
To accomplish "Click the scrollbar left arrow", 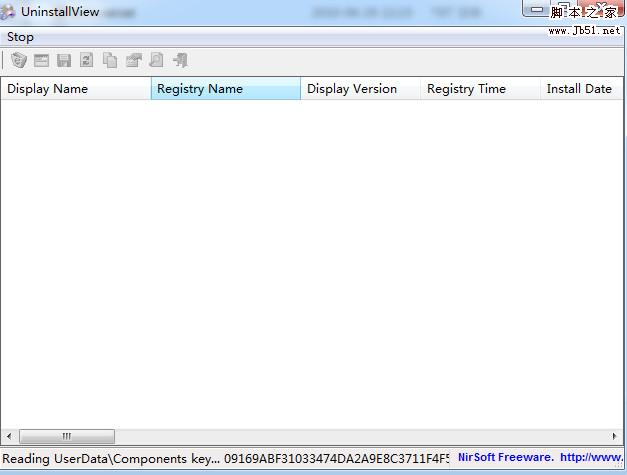I will click(9, 436).
